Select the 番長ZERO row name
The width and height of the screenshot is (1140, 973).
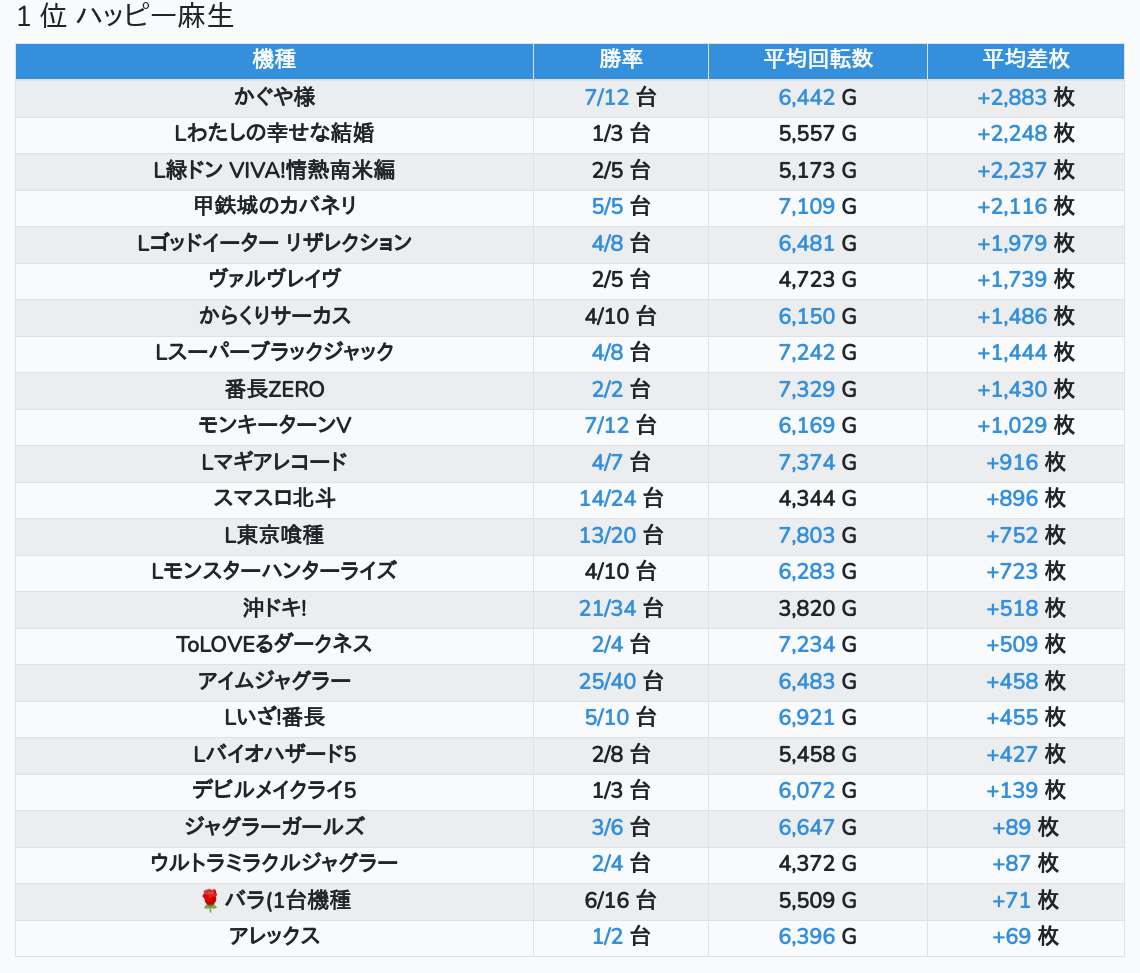click(x=275, y=389)
